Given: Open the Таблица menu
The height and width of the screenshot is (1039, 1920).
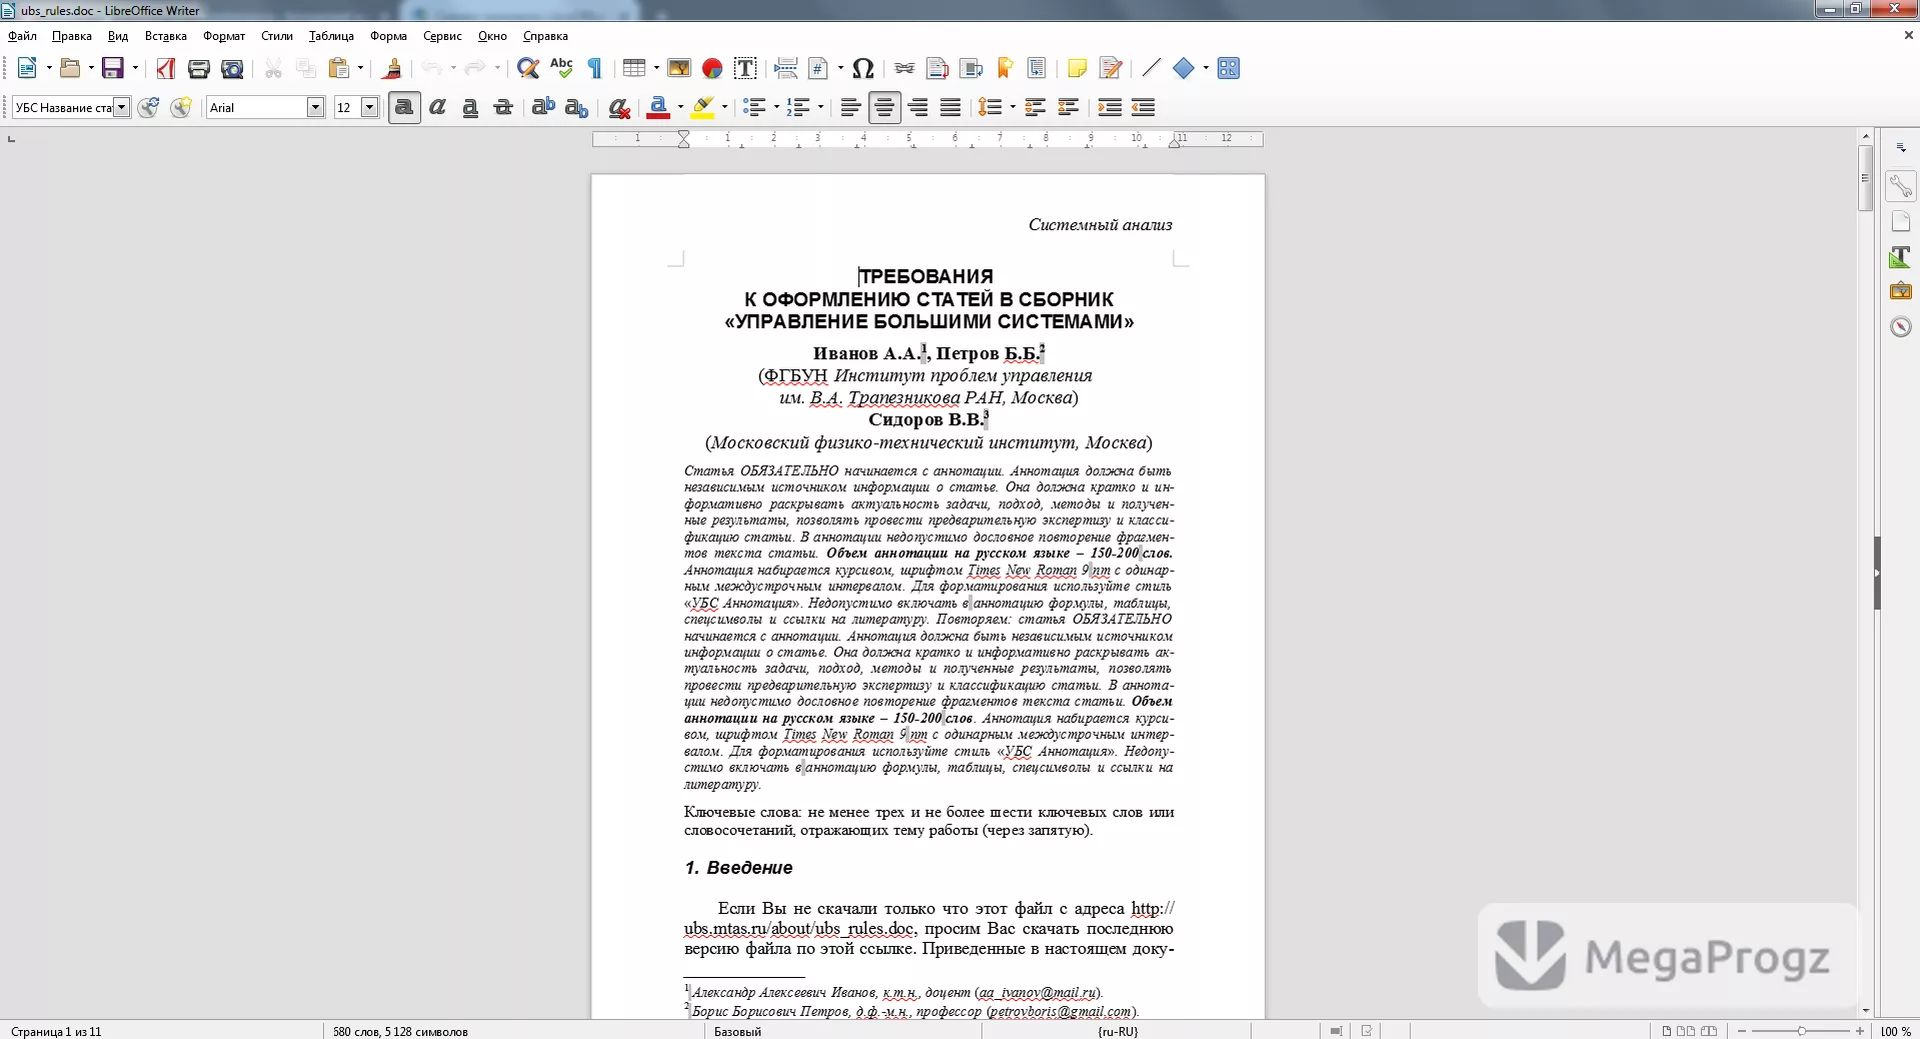Looking at the screenshot, I should click(331, 36).
